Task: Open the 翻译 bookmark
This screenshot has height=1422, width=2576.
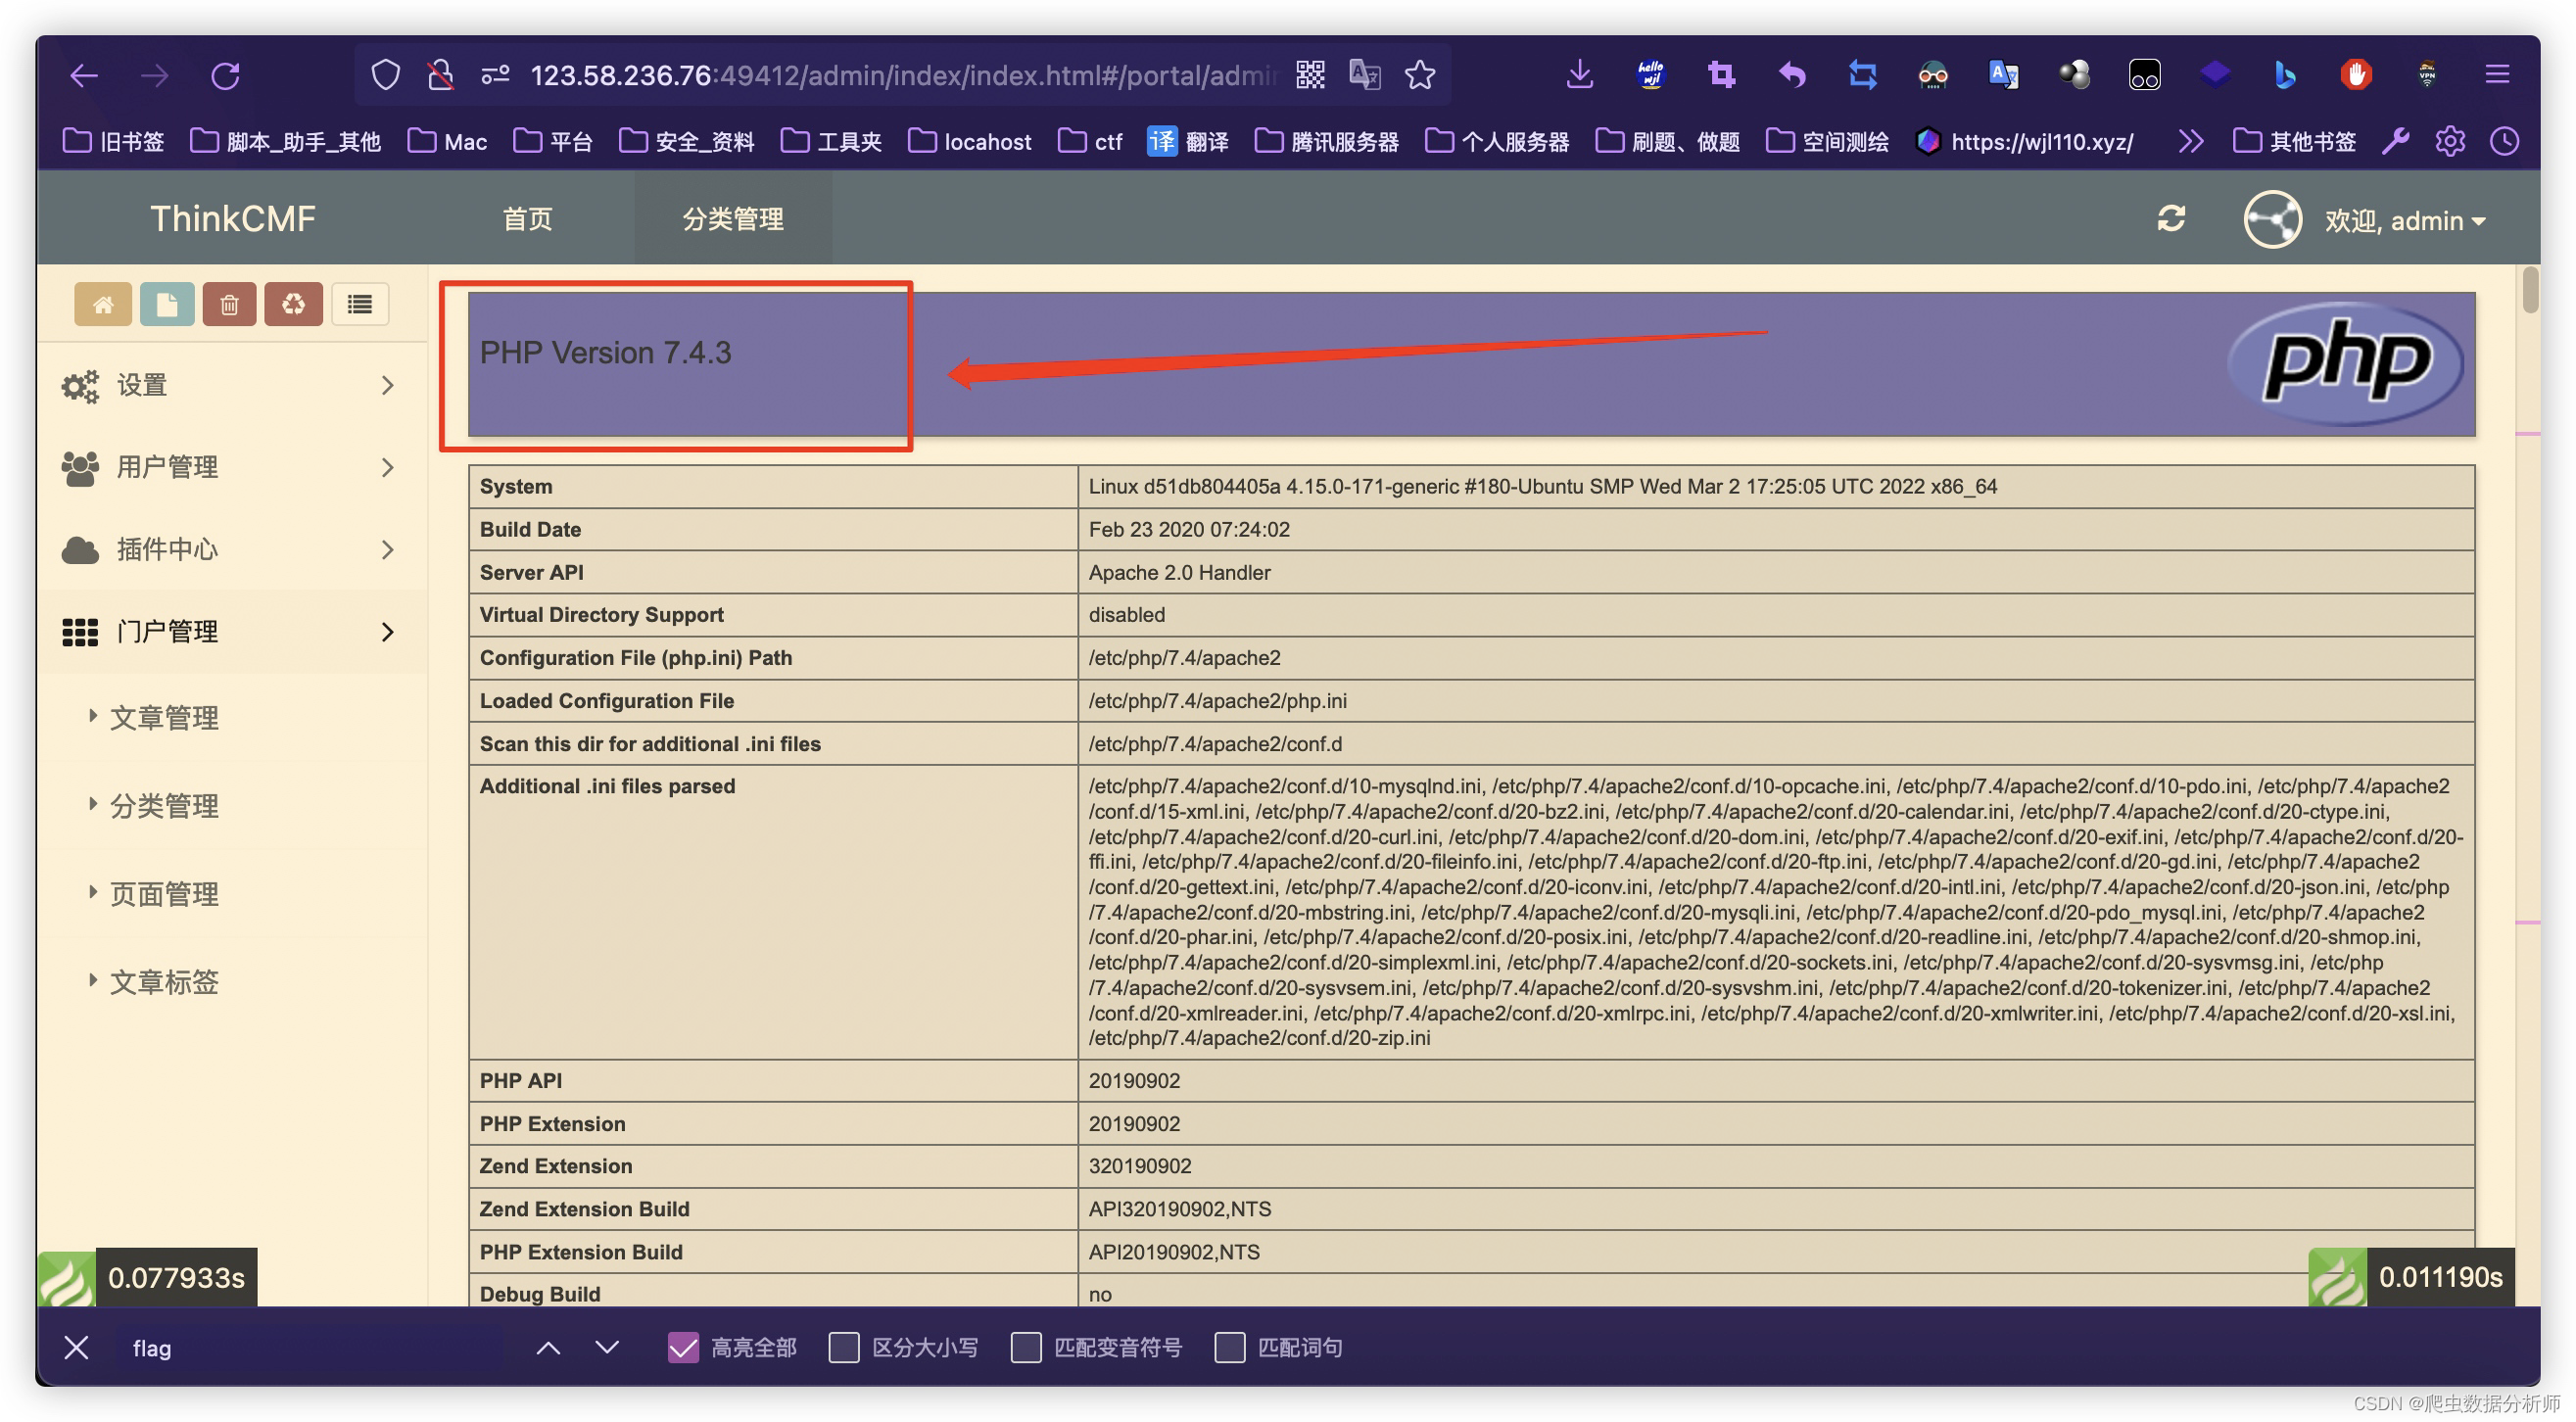Action: click(x=1188, y=141)
